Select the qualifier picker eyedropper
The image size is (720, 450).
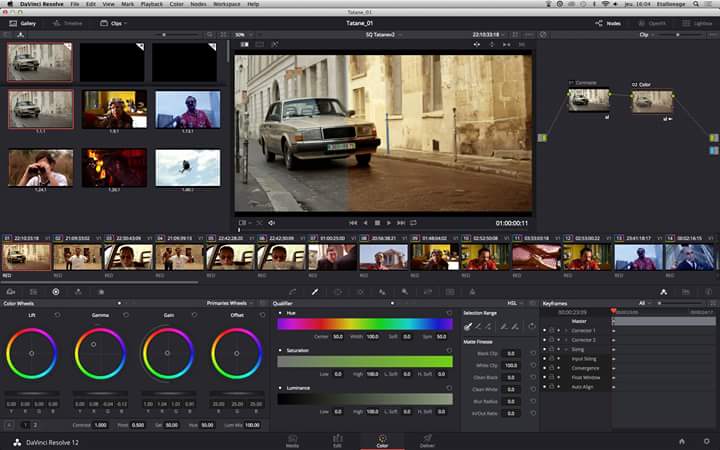pyautogui.click(x=468, y=327)
